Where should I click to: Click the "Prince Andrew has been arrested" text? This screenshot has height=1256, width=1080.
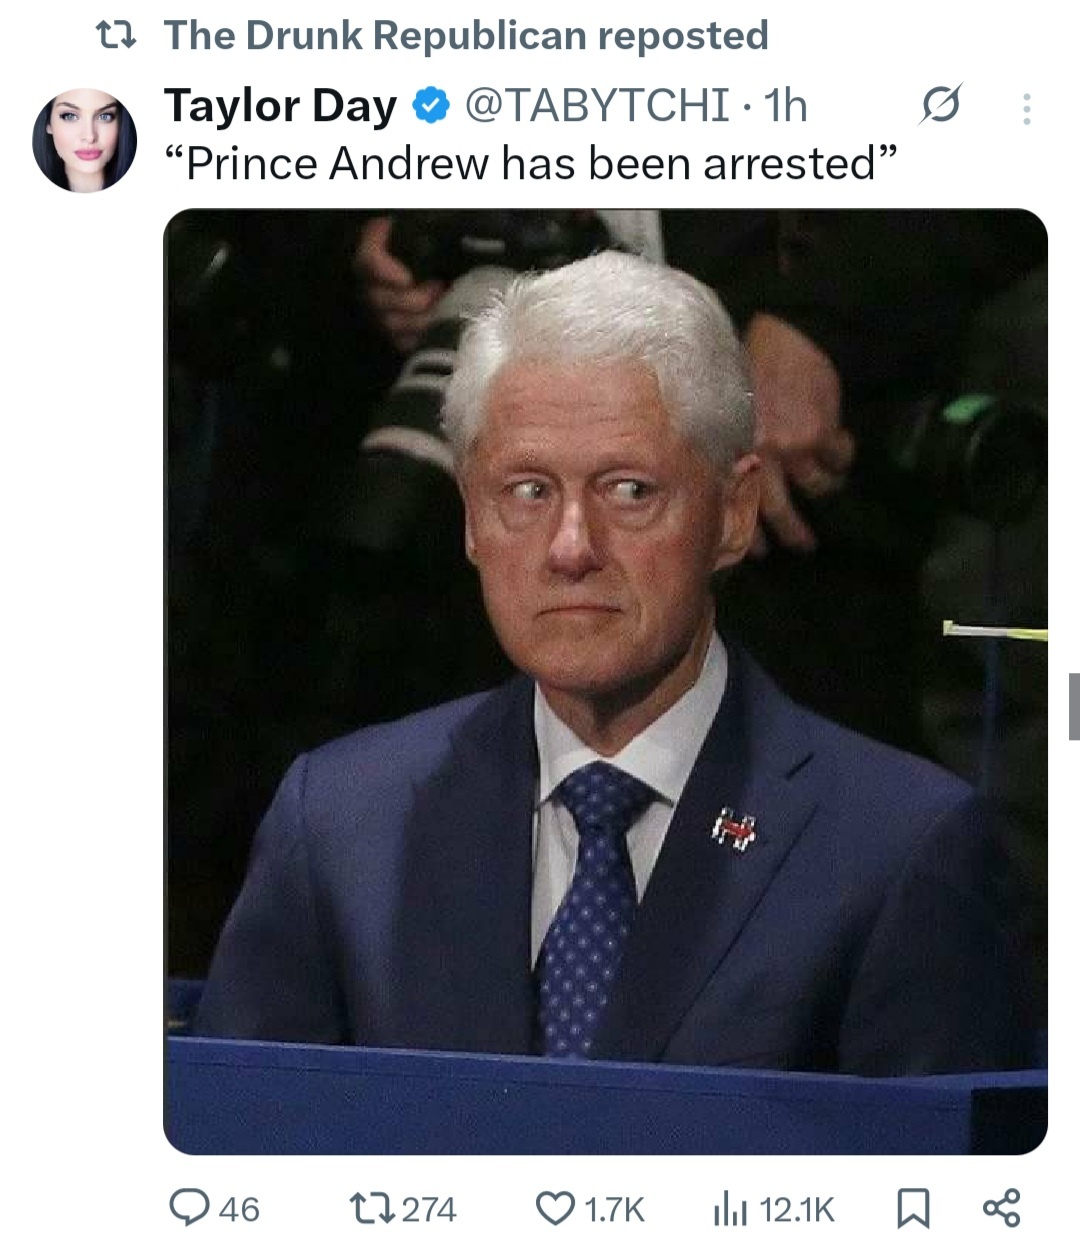(530, 163)
